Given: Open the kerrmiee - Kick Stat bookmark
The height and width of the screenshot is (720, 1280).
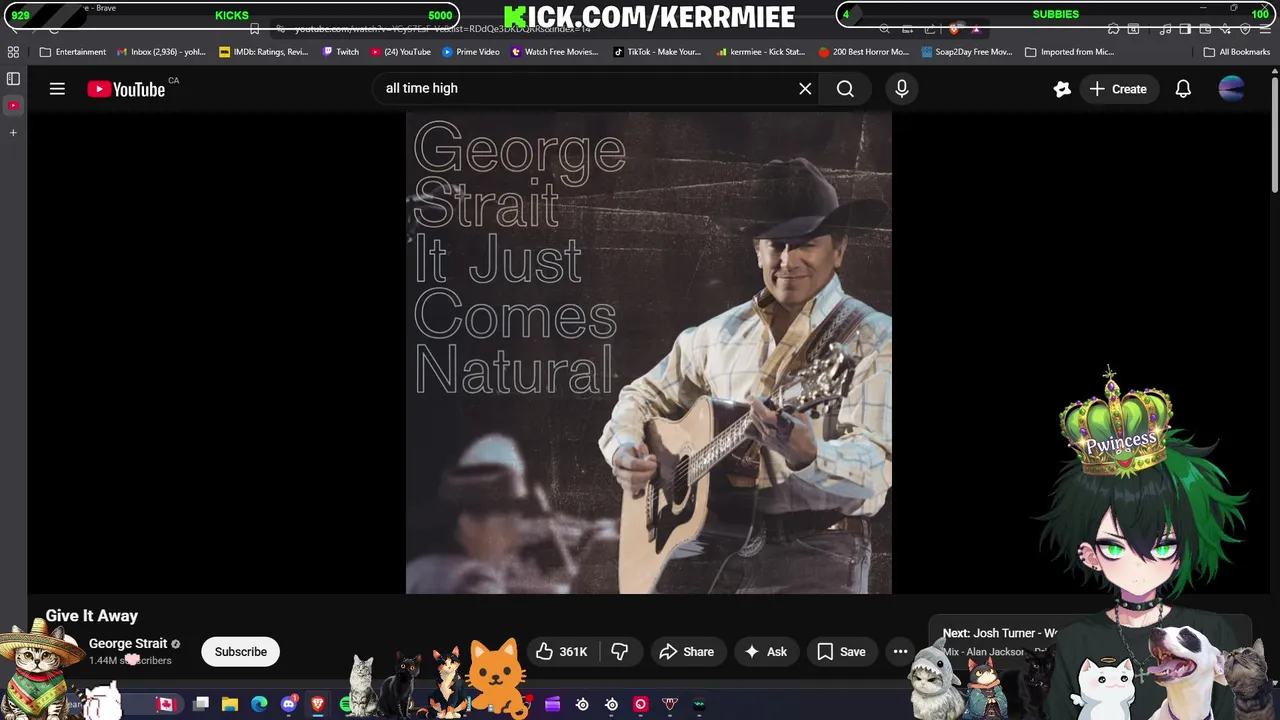Looking at the screenshot, I should coord(761,52).
